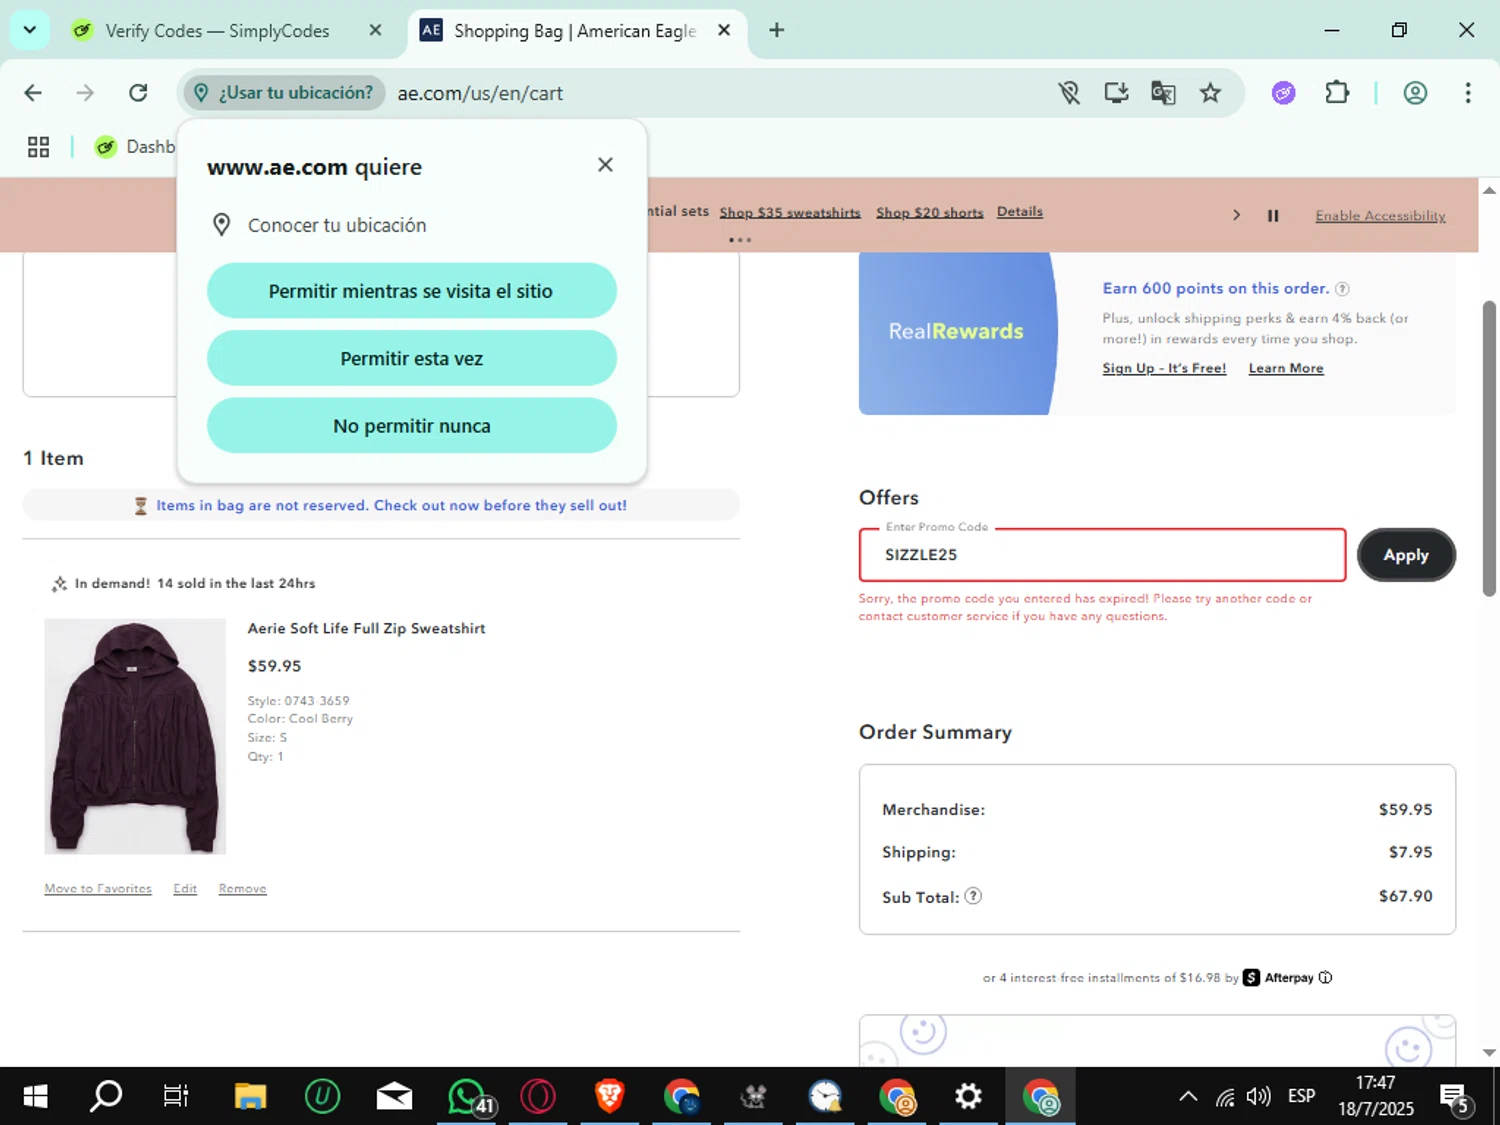Open the extensions puzzle icon

pyautogui.click(x=1337, y=93)
